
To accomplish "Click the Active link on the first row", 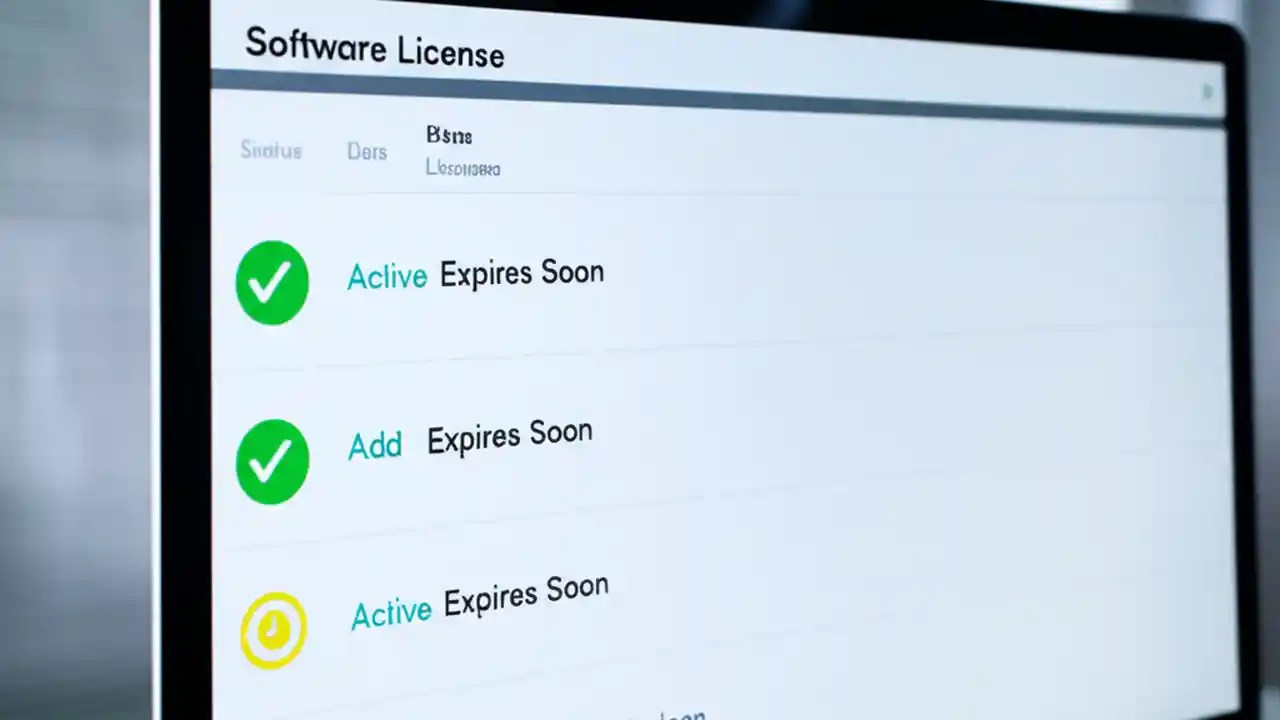I will pos(387,277).
